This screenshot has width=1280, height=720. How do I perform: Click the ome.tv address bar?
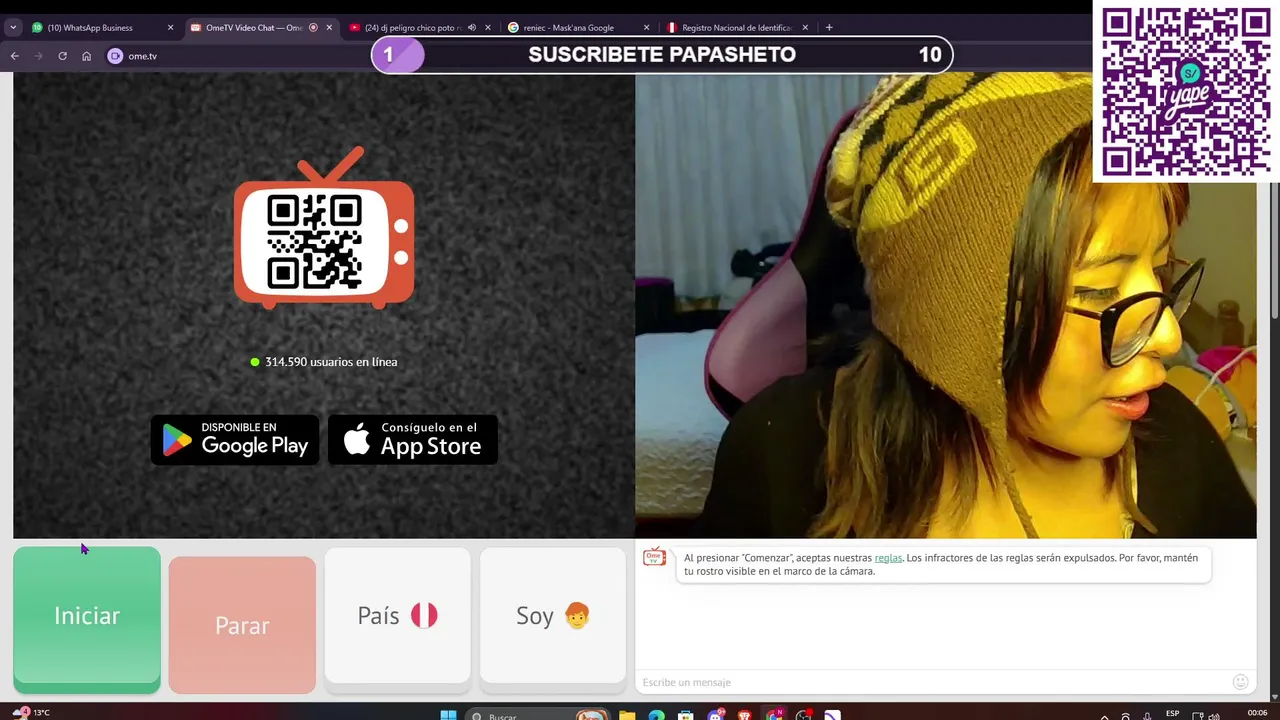pyautogui.click(x=240, y=56)
